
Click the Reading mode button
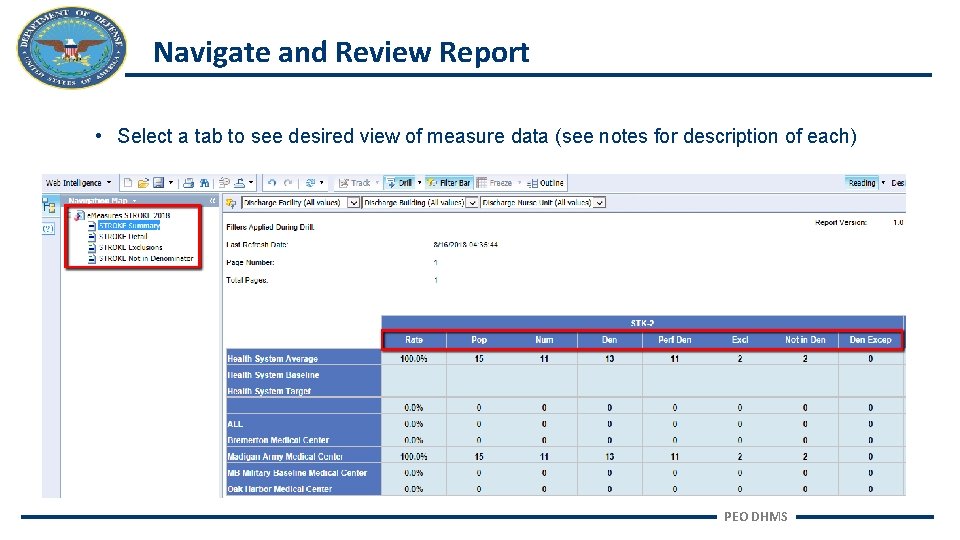[x=862, y=182]
